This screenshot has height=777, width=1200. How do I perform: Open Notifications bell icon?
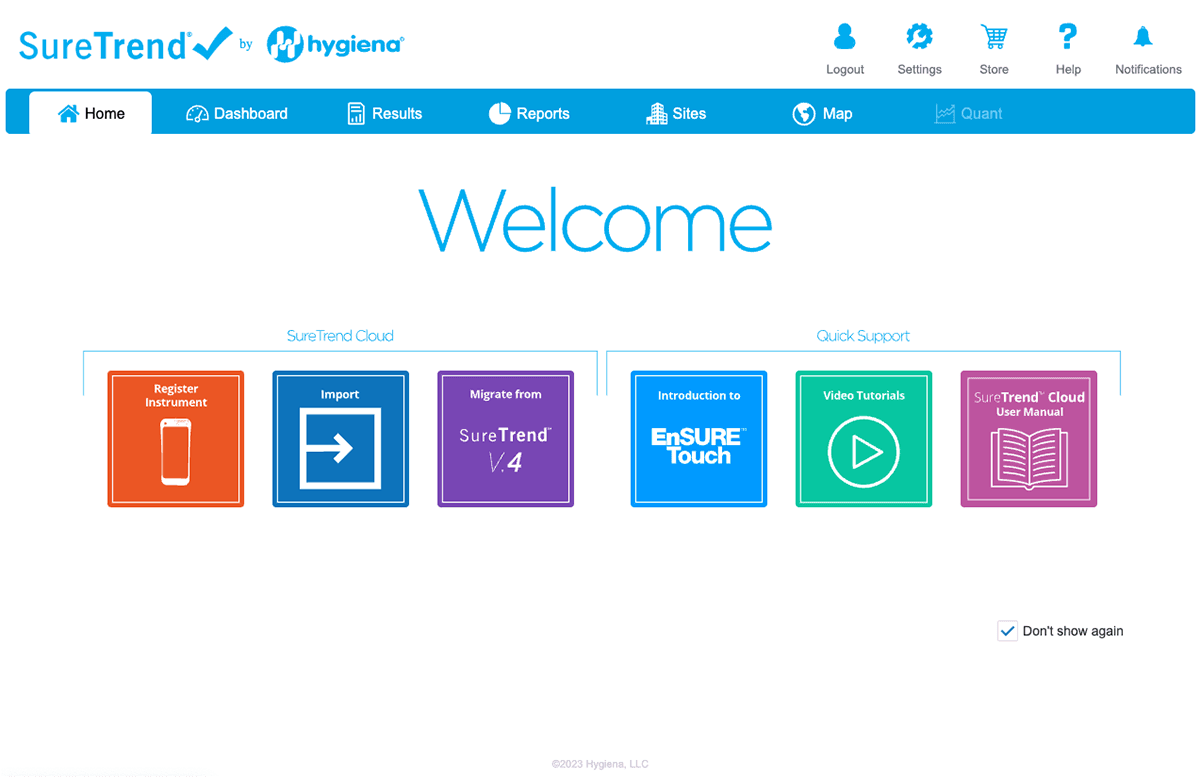(x=1143, y=37)
